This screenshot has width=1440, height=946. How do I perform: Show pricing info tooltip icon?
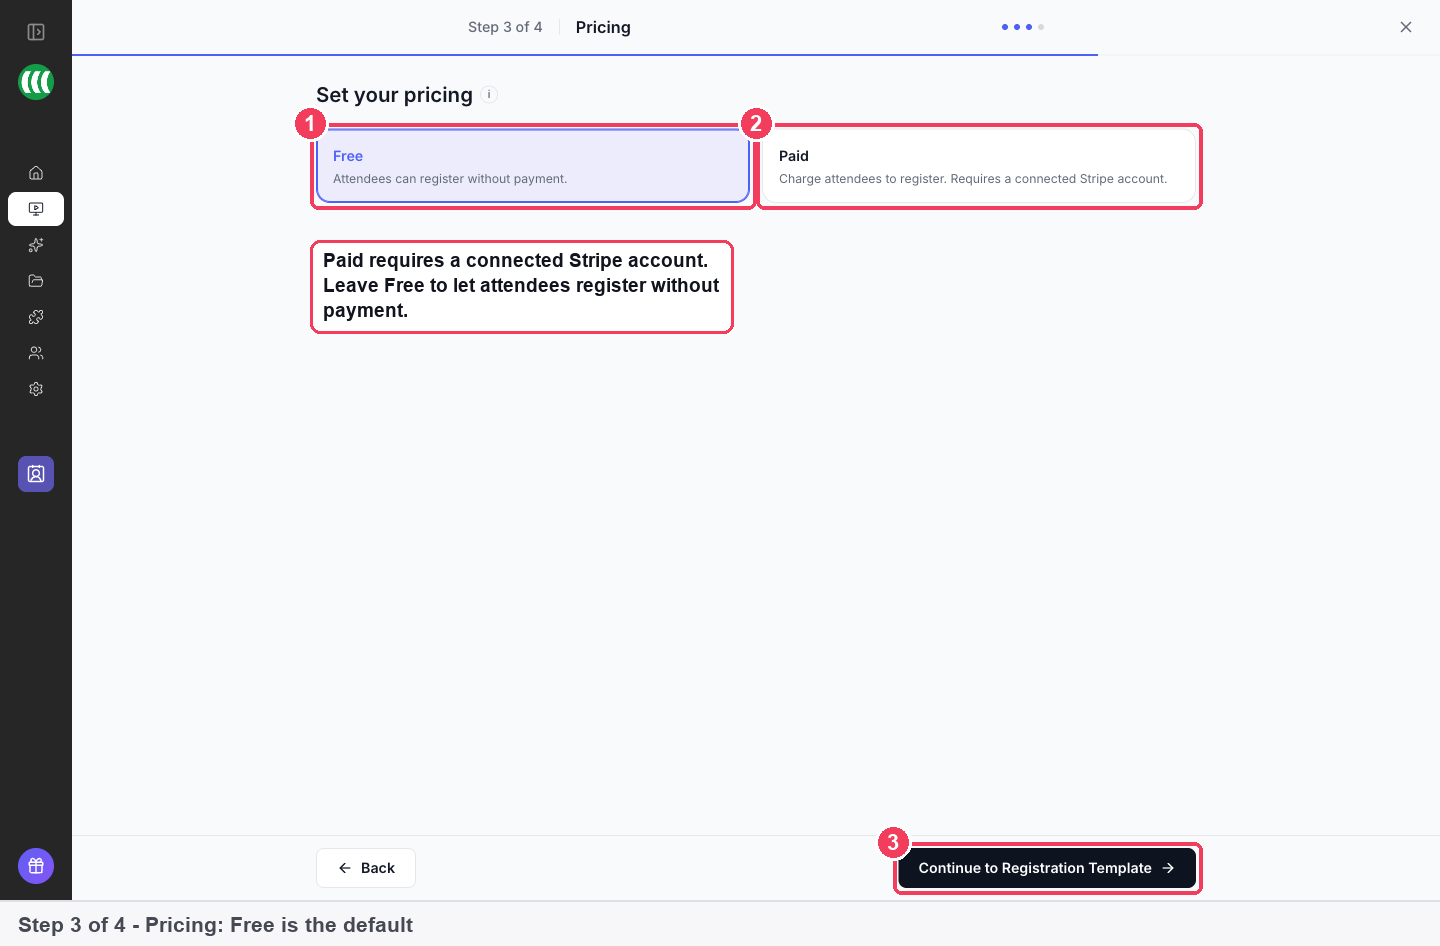tap(489, 95)
